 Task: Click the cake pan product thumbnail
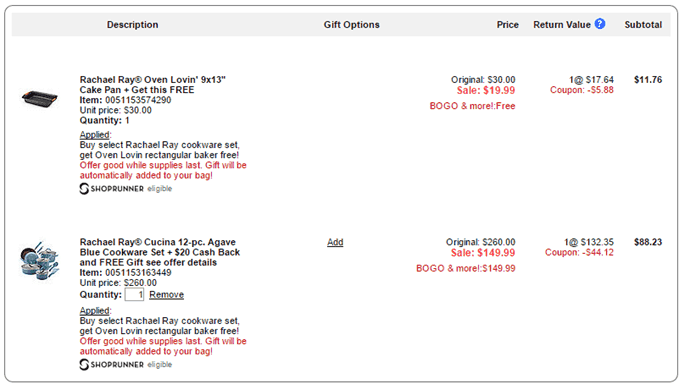[39, 98]
